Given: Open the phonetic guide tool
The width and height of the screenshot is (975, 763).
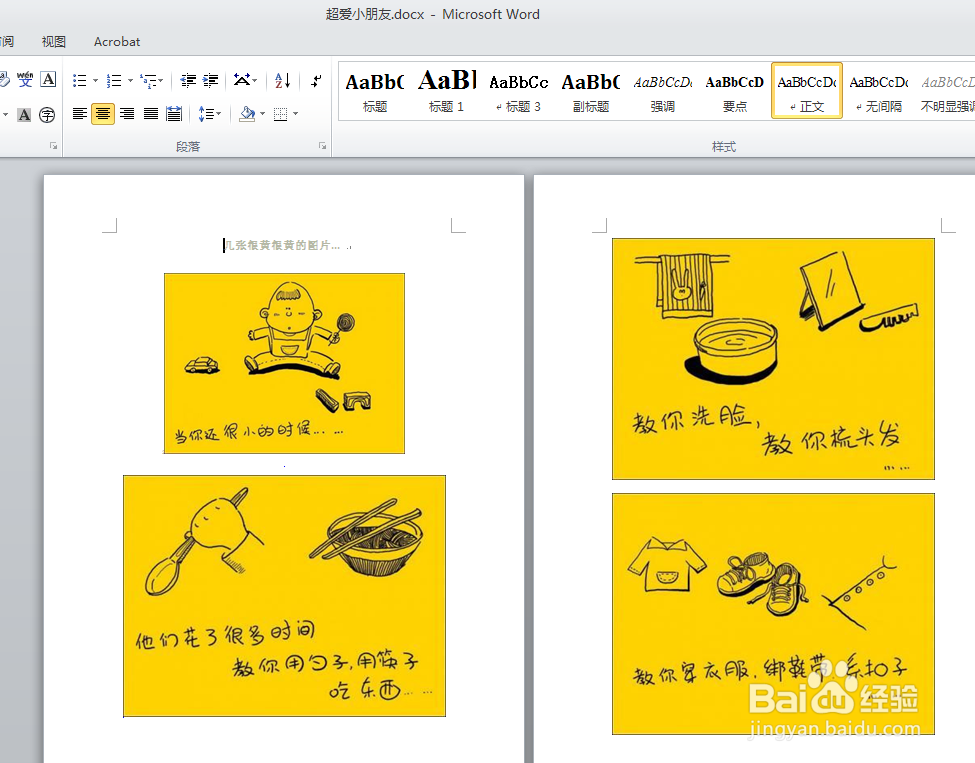Looking at the screenshot, I should (x=25, y=79).
